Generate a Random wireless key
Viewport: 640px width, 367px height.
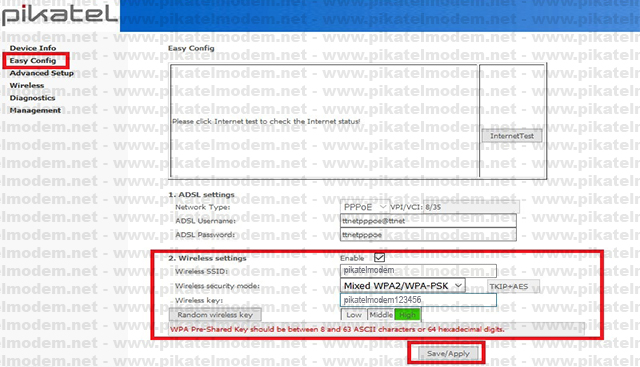point(215,315)
